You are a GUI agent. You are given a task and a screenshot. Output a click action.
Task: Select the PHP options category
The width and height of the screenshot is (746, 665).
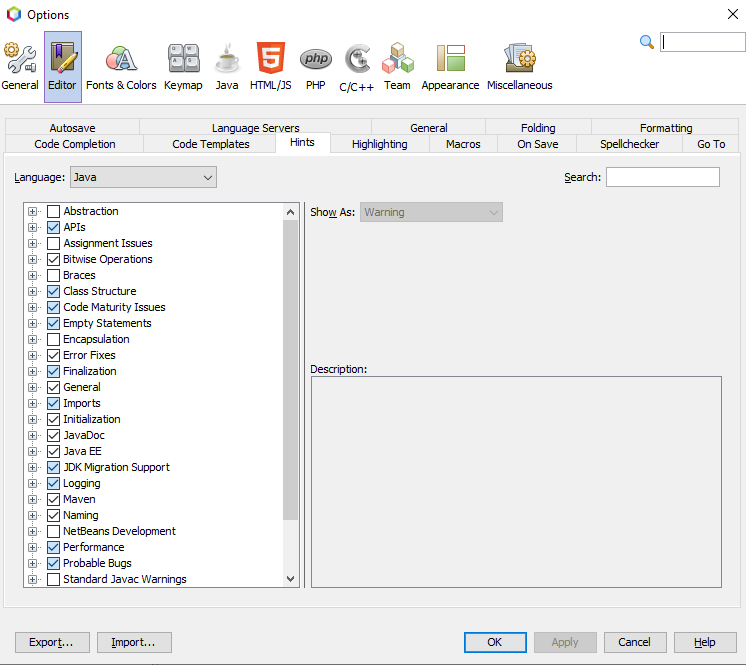pyautogui.click(x=316, y=66)
